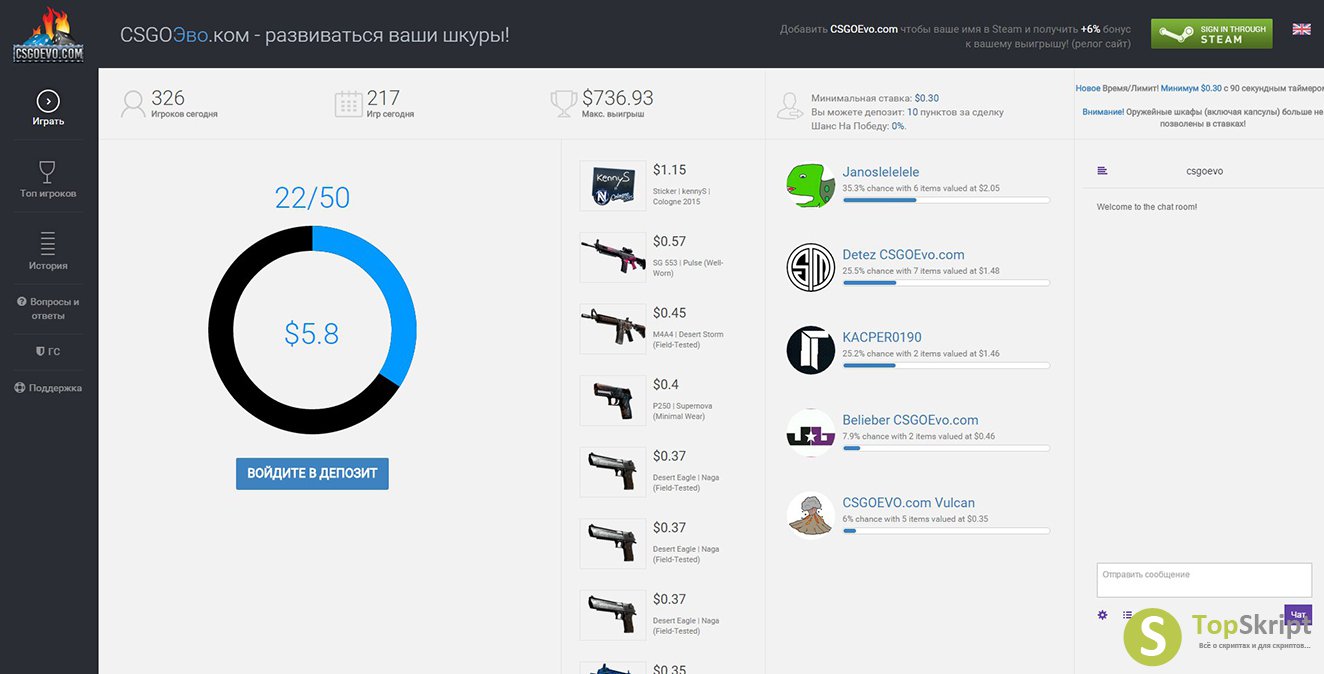Select the kennyS Cologne 2015 sticker thumbnail

pyautogui.click(x=613, y=185)
